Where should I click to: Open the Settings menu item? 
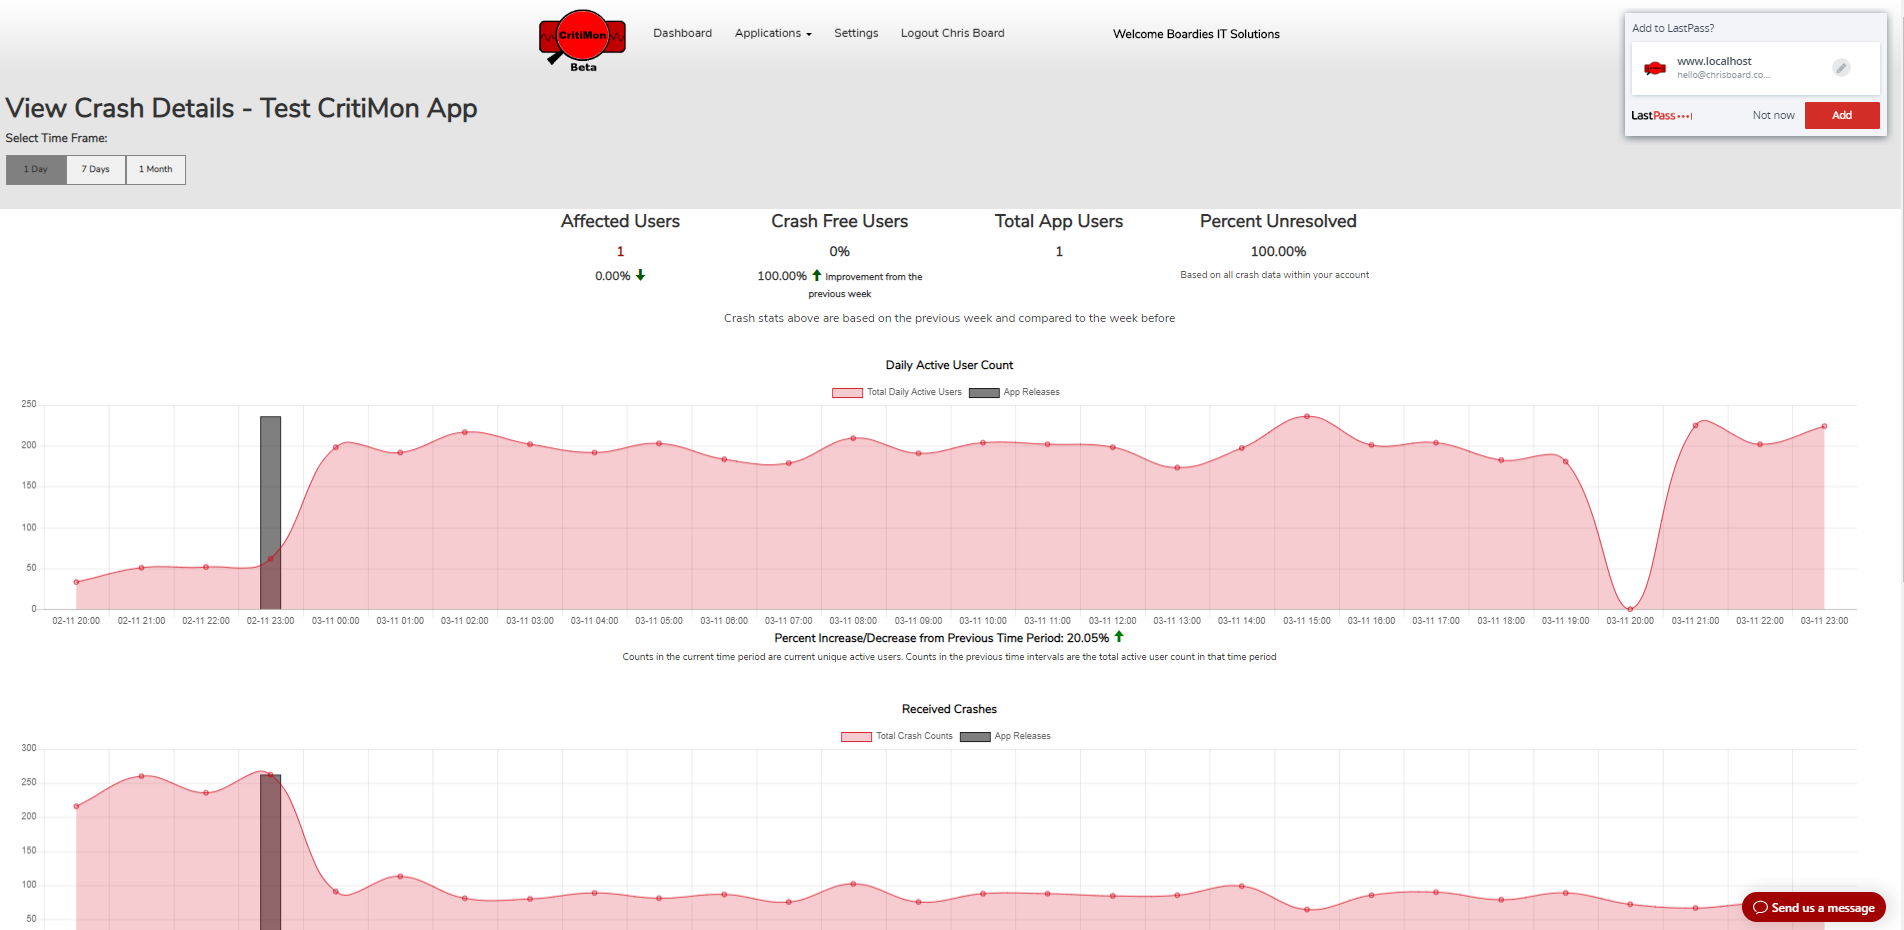tap(856, 33)
